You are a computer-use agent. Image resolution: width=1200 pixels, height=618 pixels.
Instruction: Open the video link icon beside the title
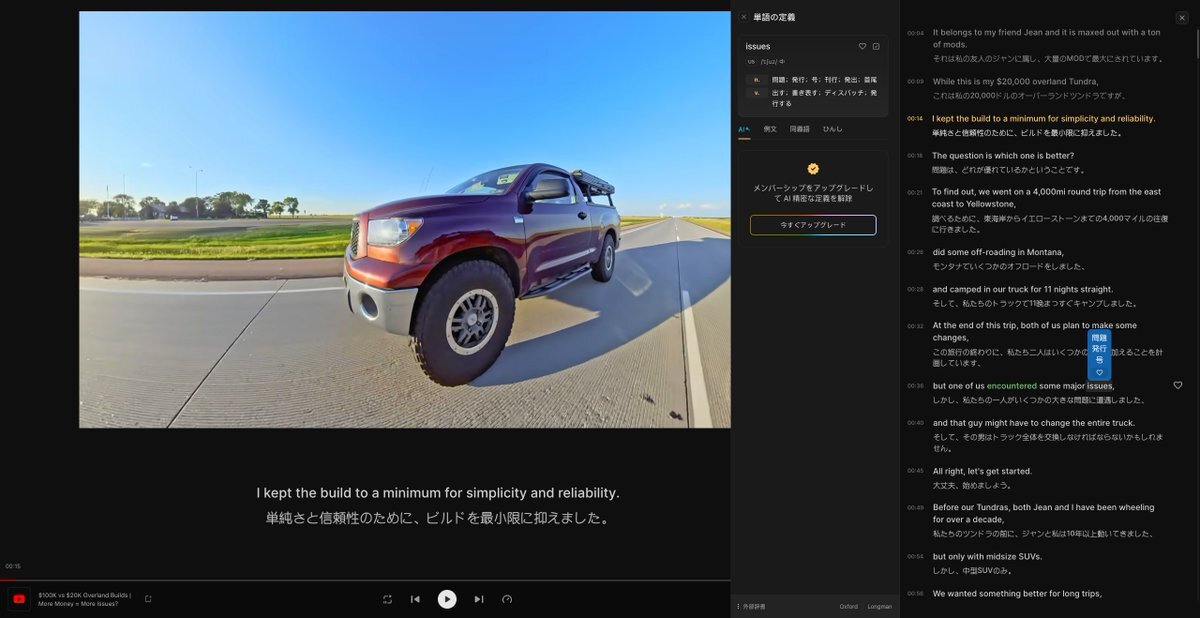[148, 599]
